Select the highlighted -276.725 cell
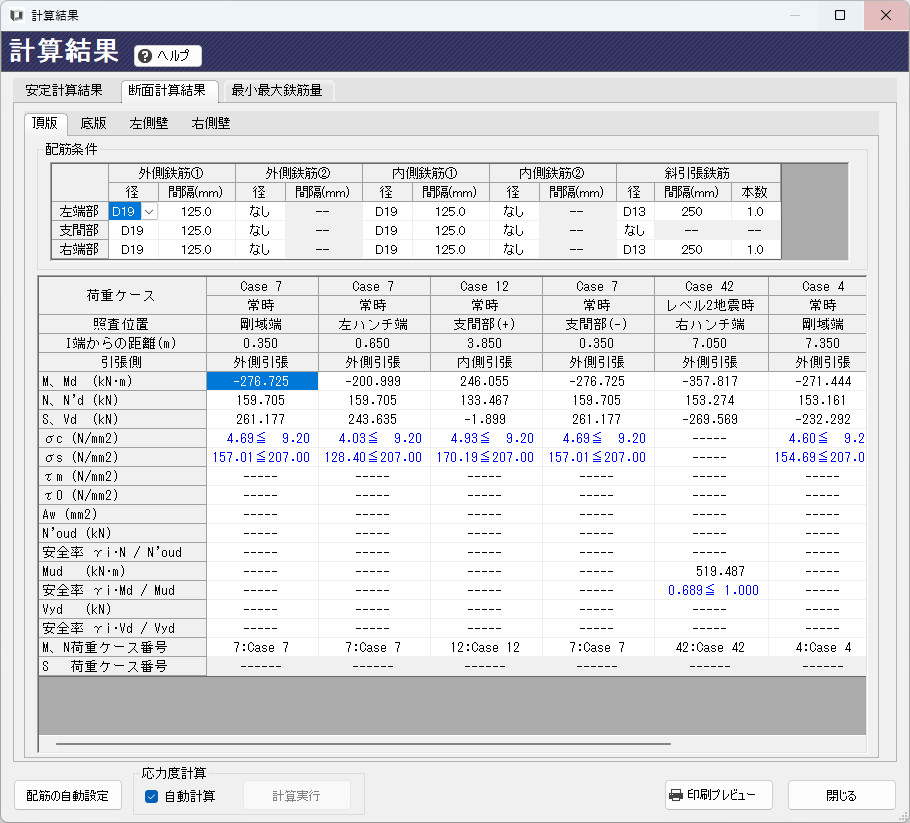 (262, 381)
